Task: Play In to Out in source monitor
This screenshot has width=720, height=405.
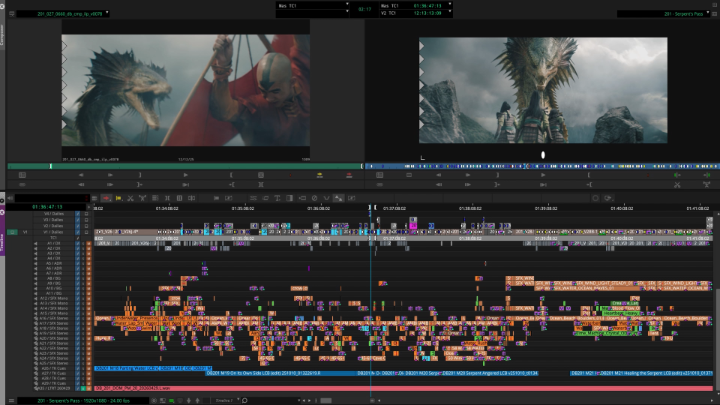Action: (186, 185)
